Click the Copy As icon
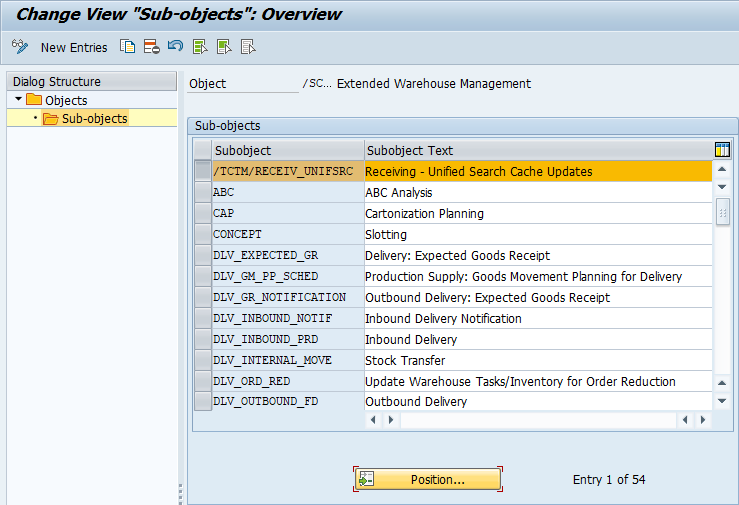The image size is (739, 505). coord(127,47)
